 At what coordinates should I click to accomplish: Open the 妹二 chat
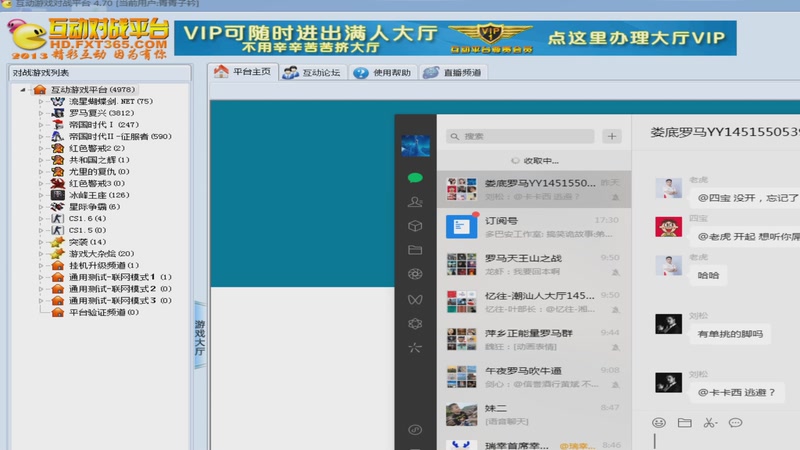(x=533, y=414)
